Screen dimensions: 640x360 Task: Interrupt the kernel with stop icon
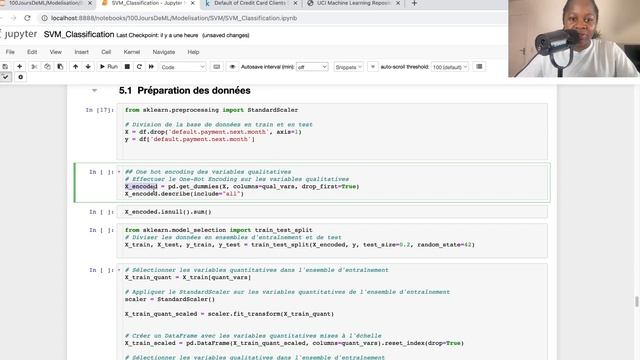pos(127,67)
